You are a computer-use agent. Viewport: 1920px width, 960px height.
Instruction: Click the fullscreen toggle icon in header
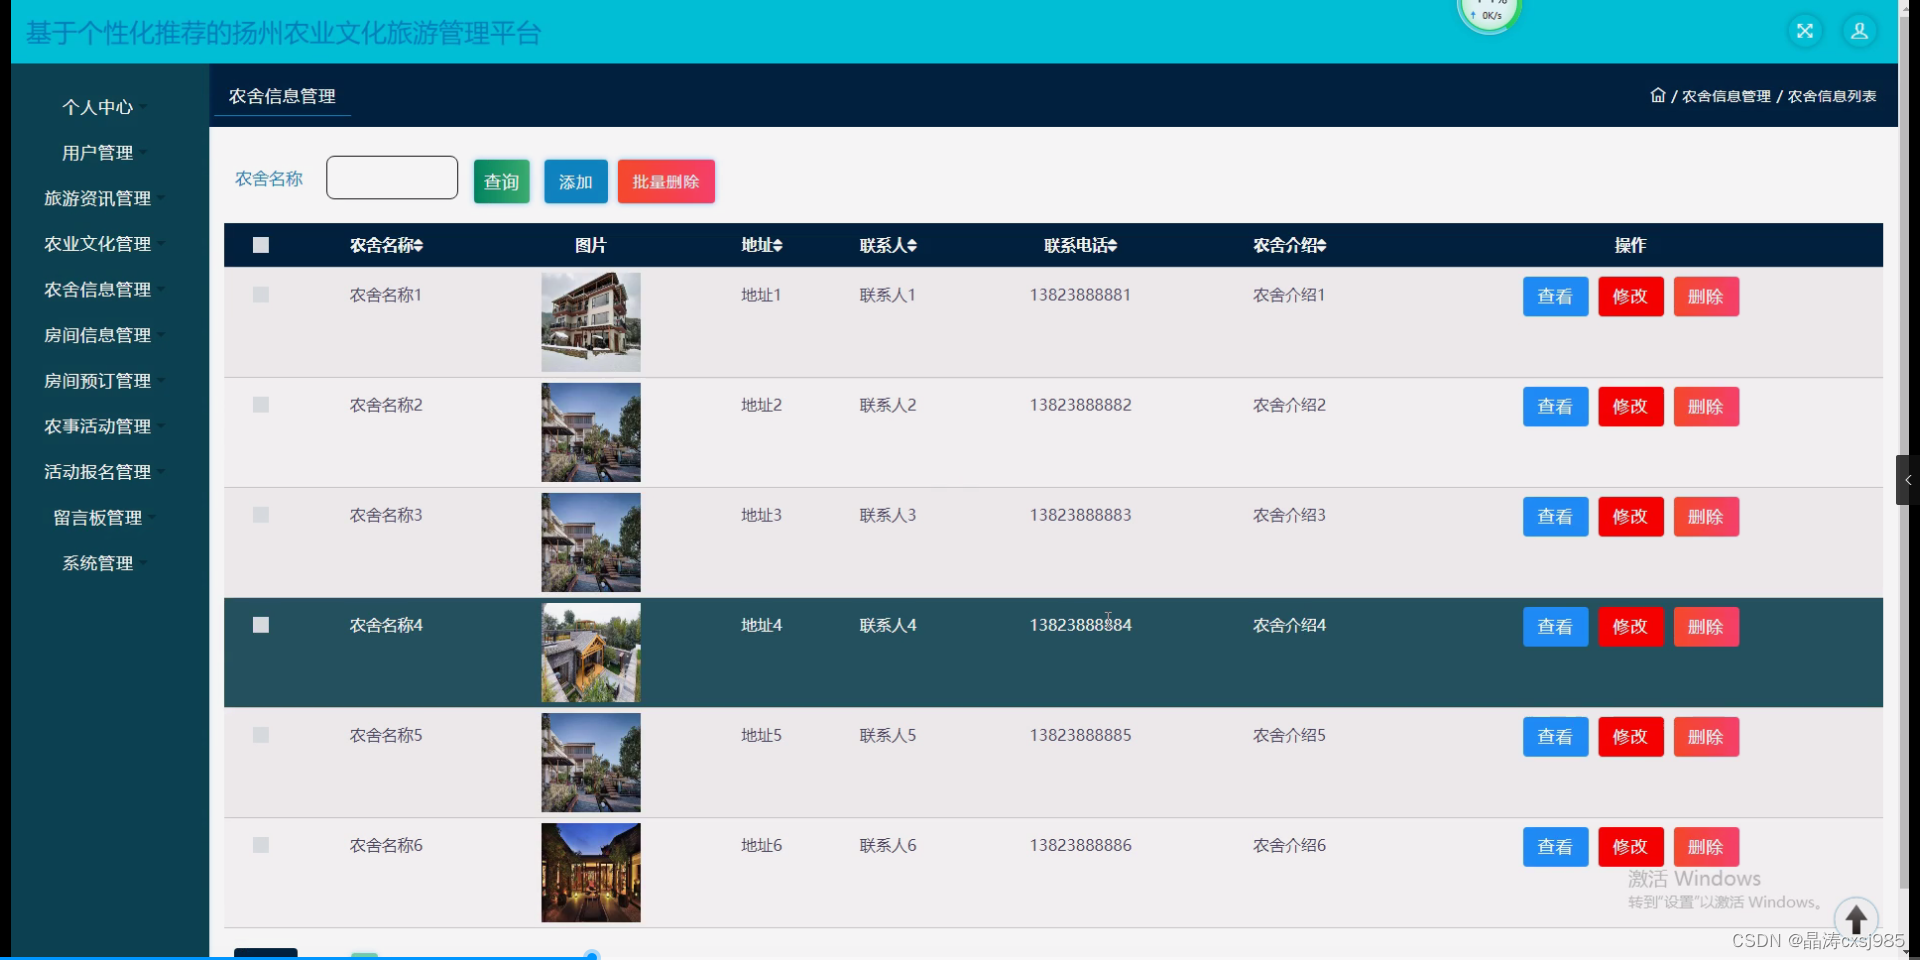(1804, 31)
